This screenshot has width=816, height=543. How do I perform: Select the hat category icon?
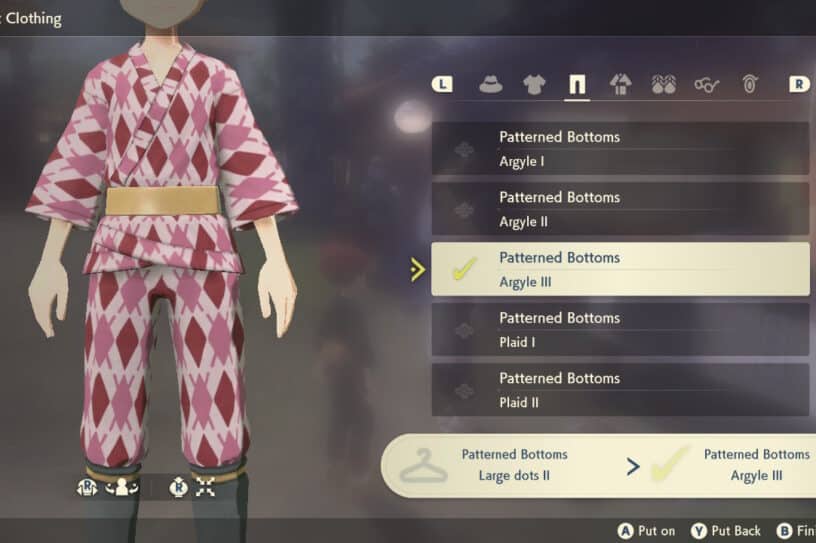coord(491,84)
